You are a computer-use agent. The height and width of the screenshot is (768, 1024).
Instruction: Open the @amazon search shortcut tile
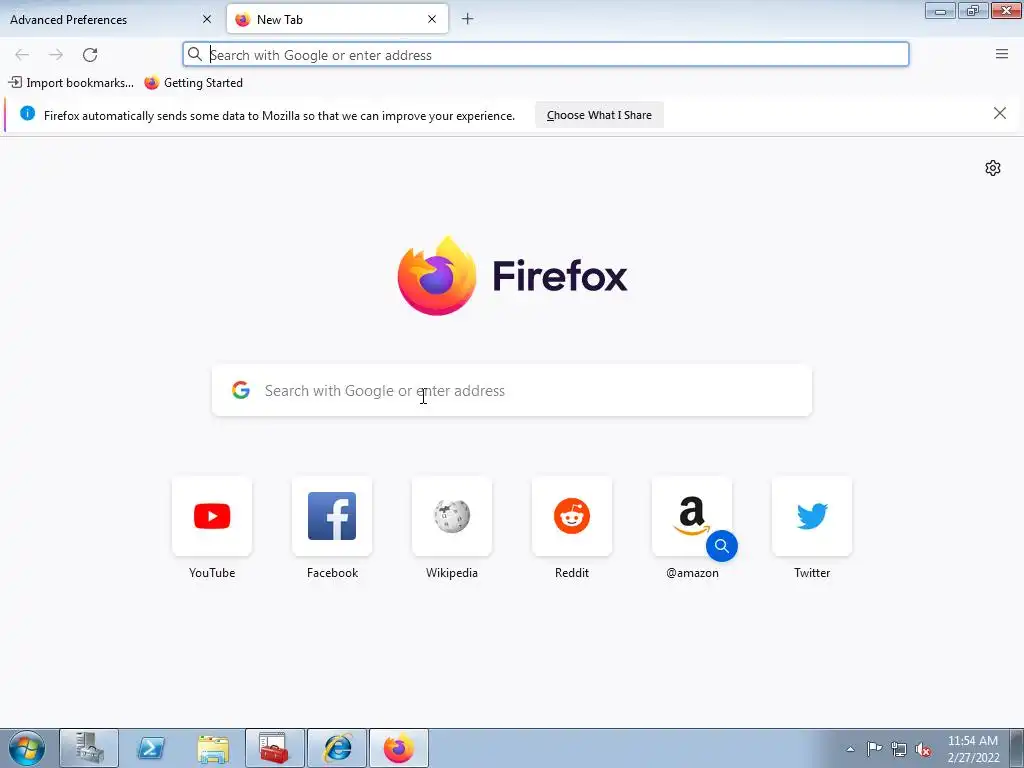(692, 517)
